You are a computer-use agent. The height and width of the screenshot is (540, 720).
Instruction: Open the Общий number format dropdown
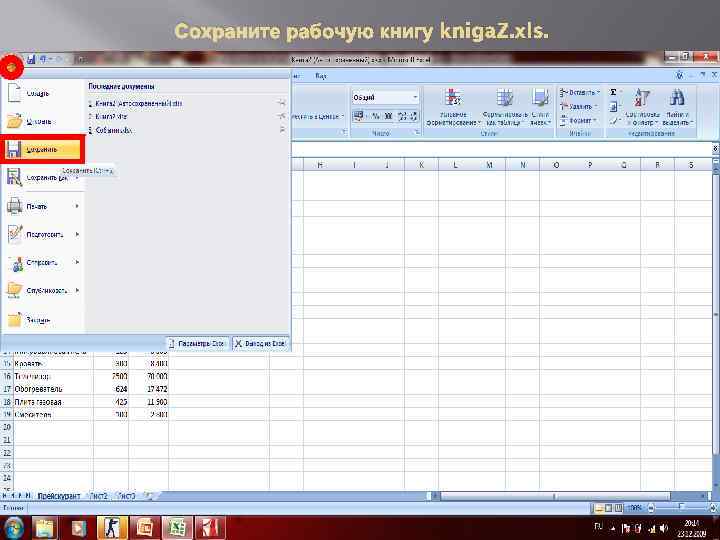pos(415,97)
